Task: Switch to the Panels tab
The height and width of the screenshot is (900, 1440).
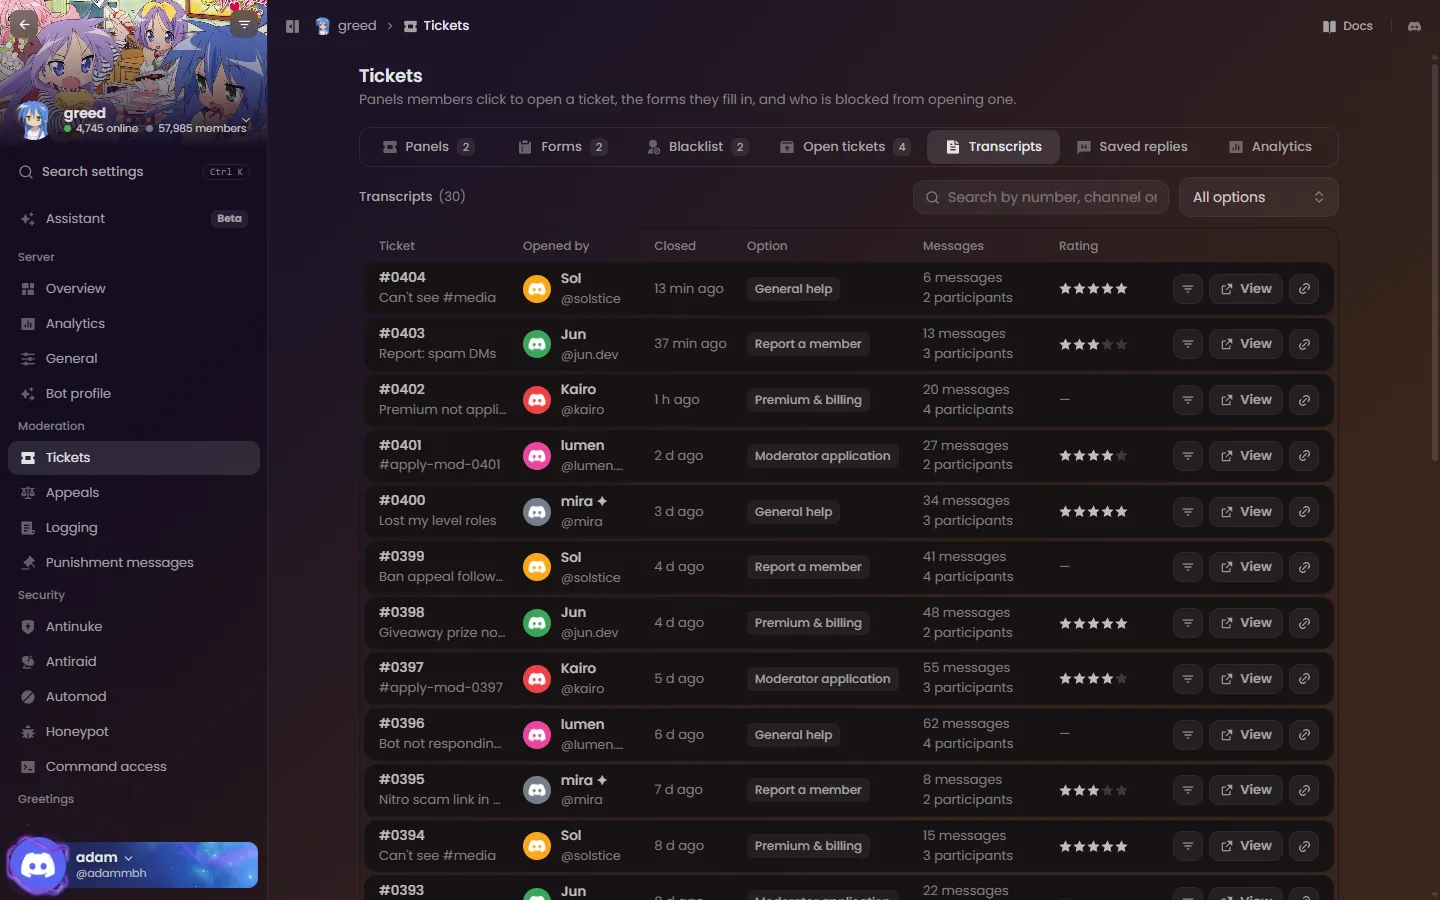Action: 428,147
